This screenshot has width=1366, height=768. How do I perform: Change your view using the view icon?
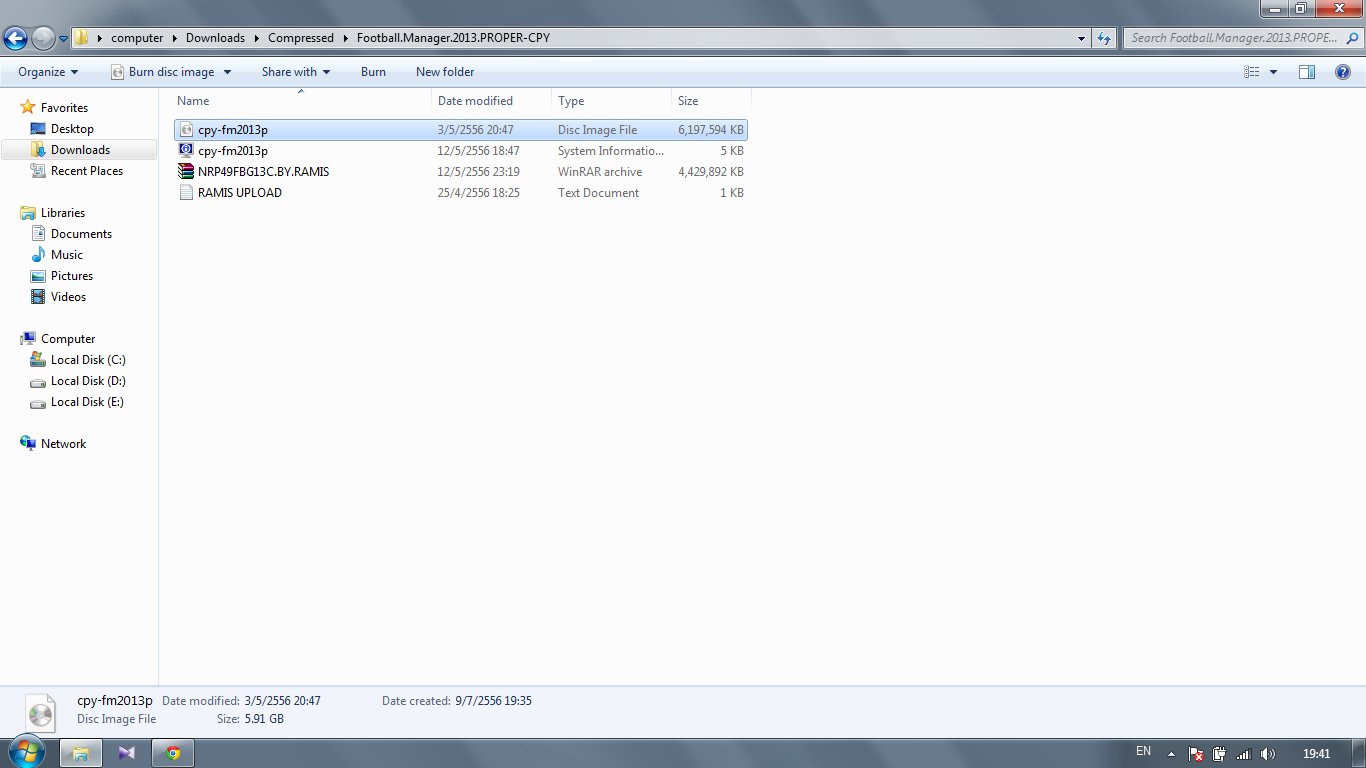pos(1252,72)
